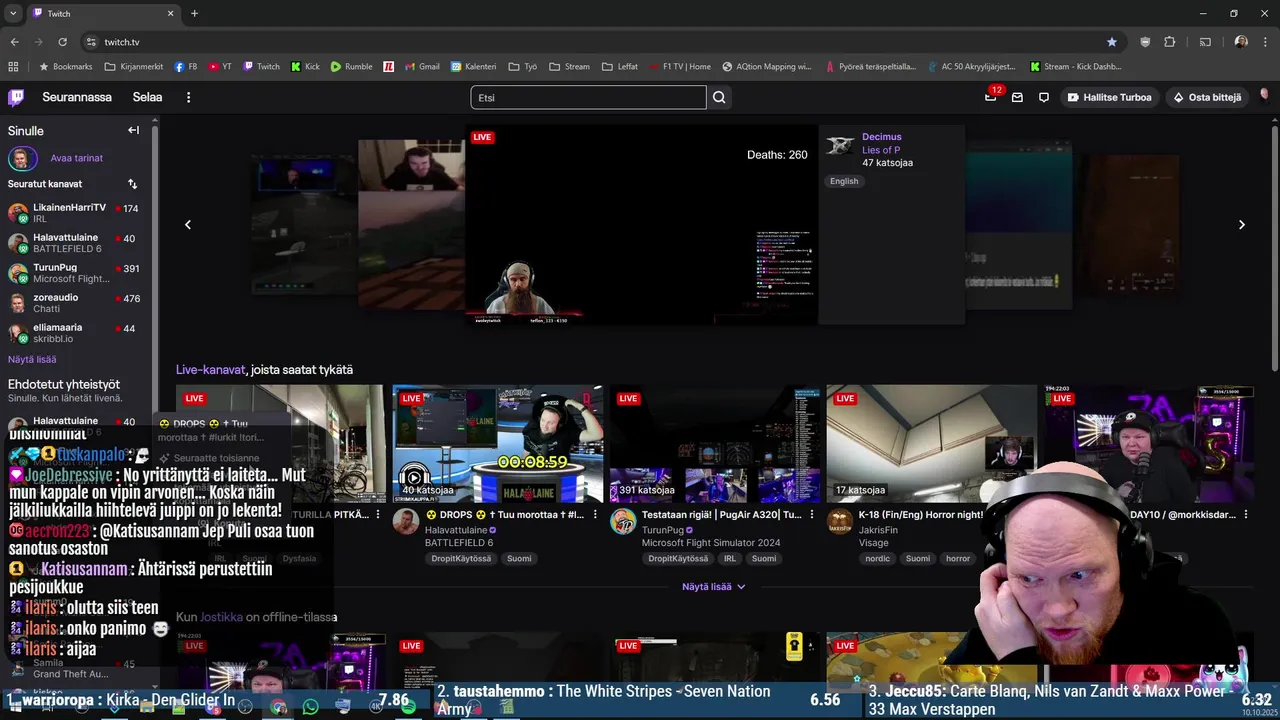This screenshot has height=720, width=1280.
Task: Click the English tag on featured stream
Action: [x=844, y=181]
